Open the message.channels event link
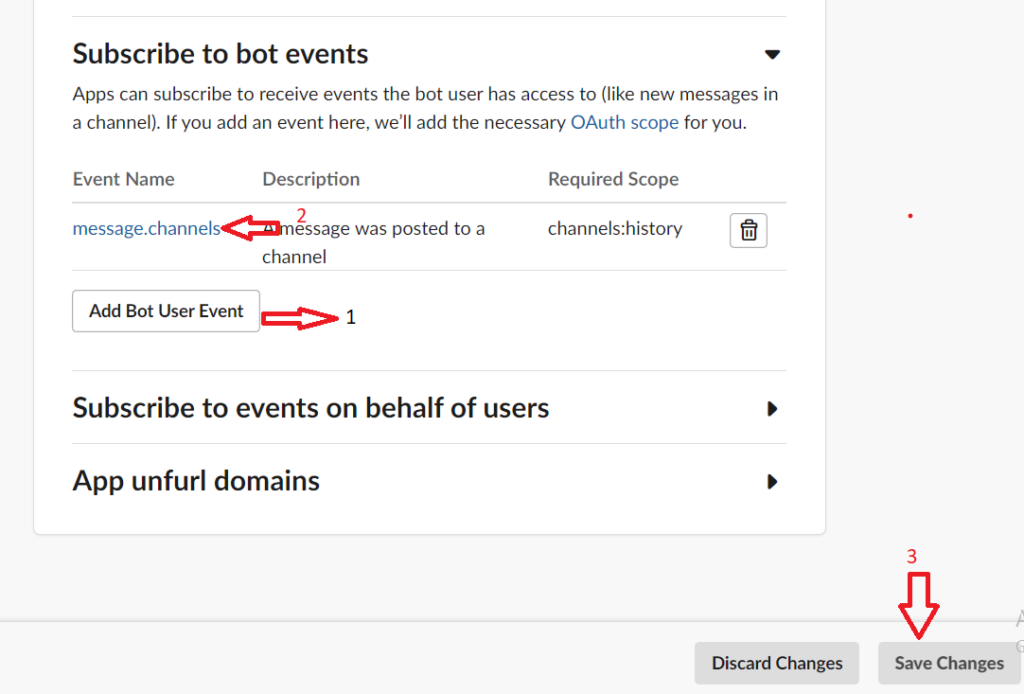1024x694 pixels. 146,229
